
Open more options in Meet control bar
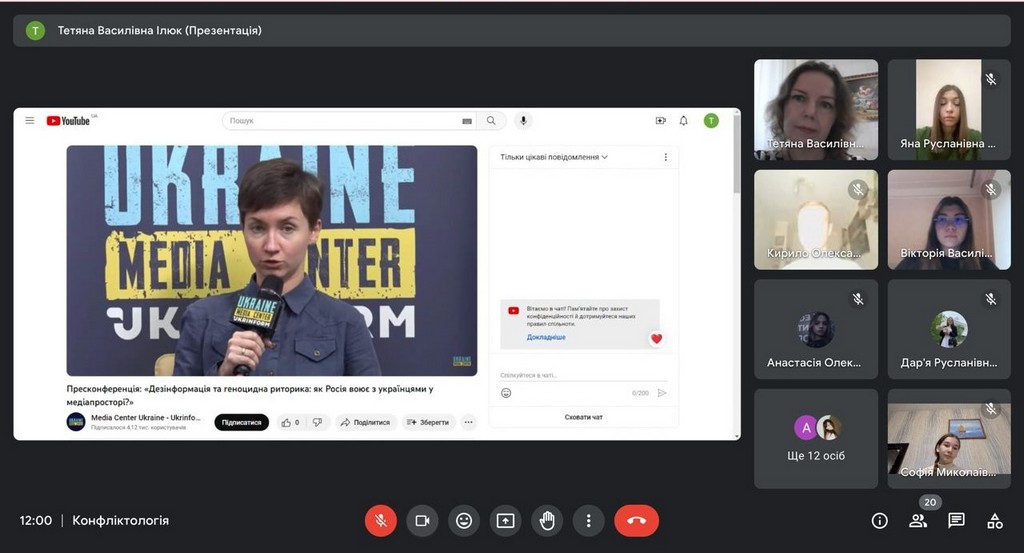click(x=589, y=520)
